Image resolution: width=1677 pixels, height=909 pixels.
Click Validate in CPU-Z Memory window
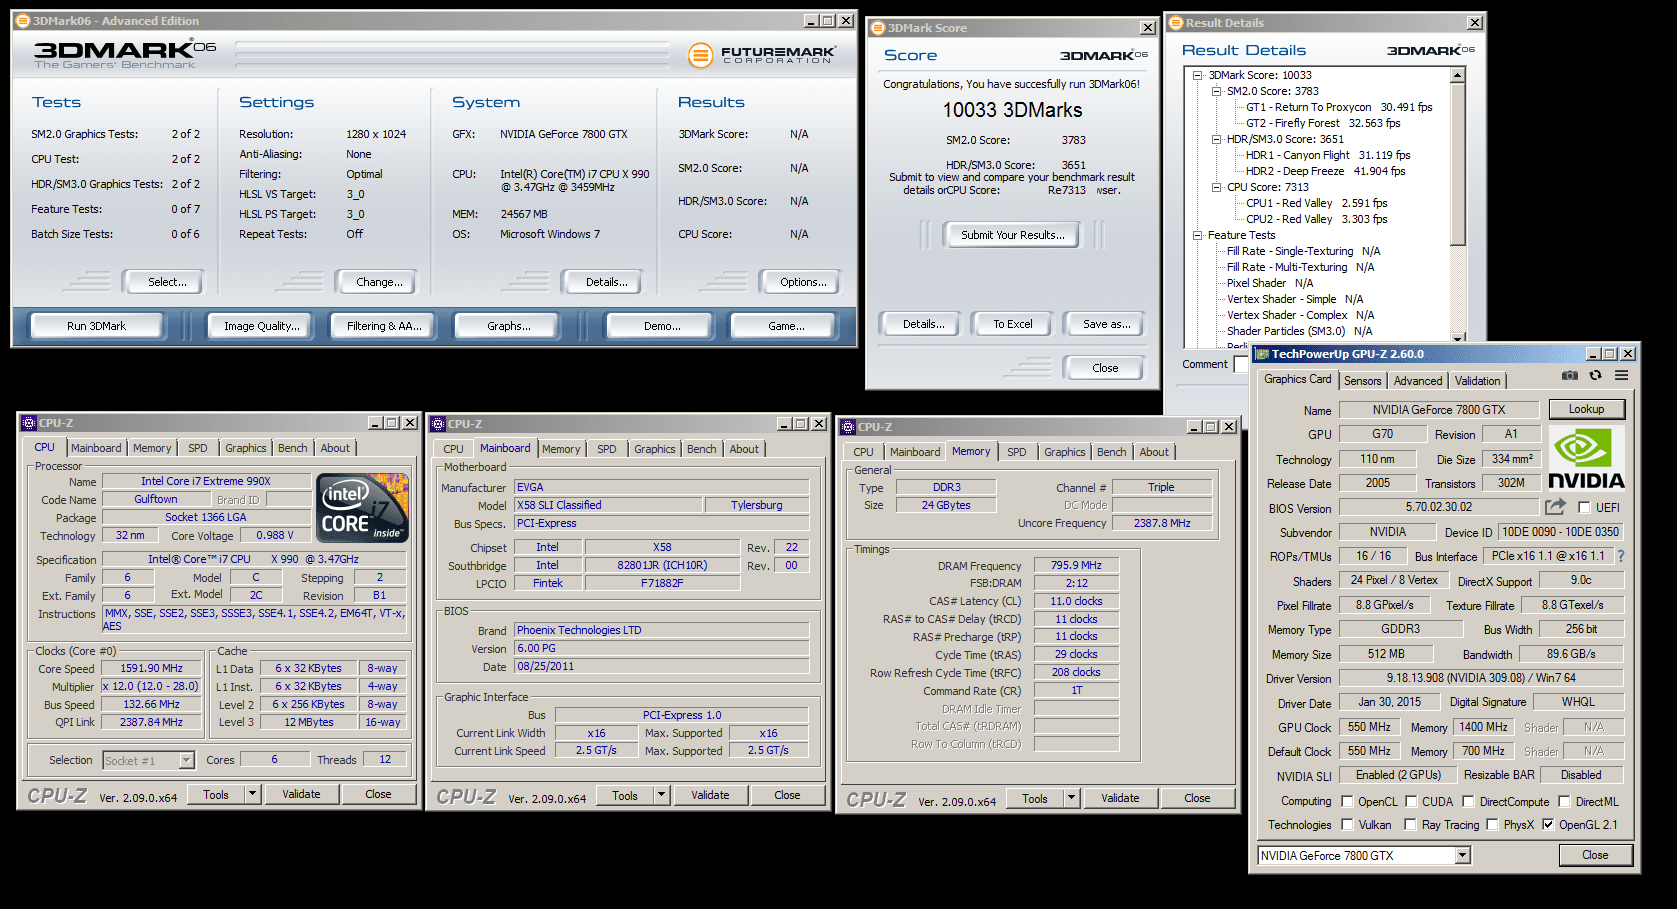[x=1120, y=798]
